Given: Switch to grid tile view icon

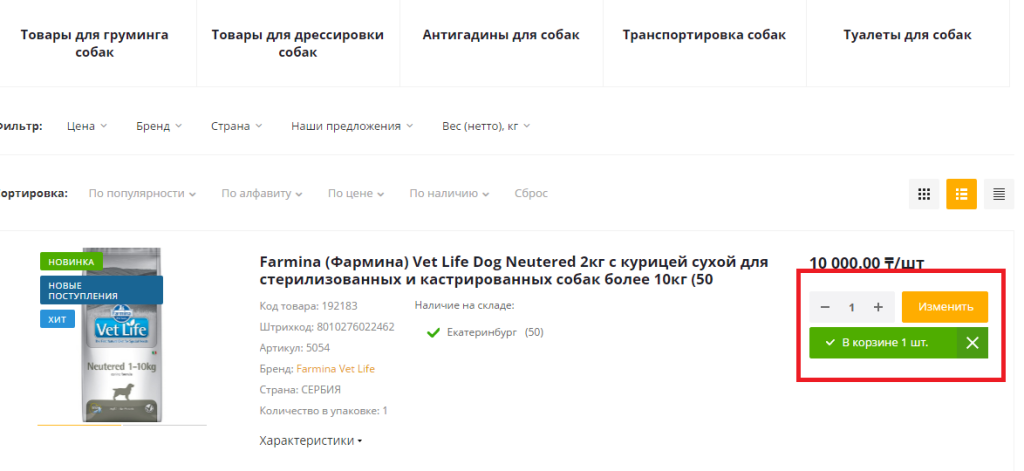Looking at the screenshot, I should click(923, 194).
